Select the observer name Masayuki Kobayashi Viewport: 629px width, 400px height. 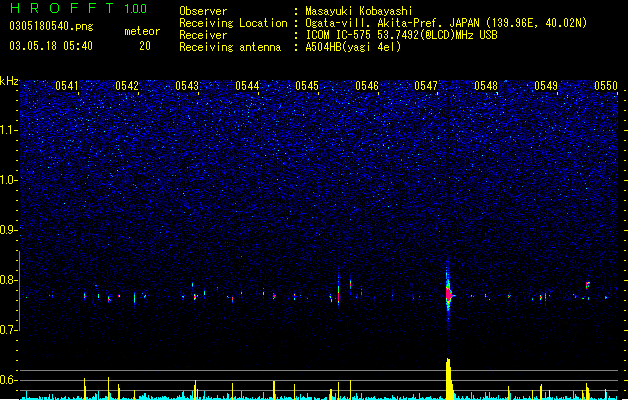(x=359, y=11)
